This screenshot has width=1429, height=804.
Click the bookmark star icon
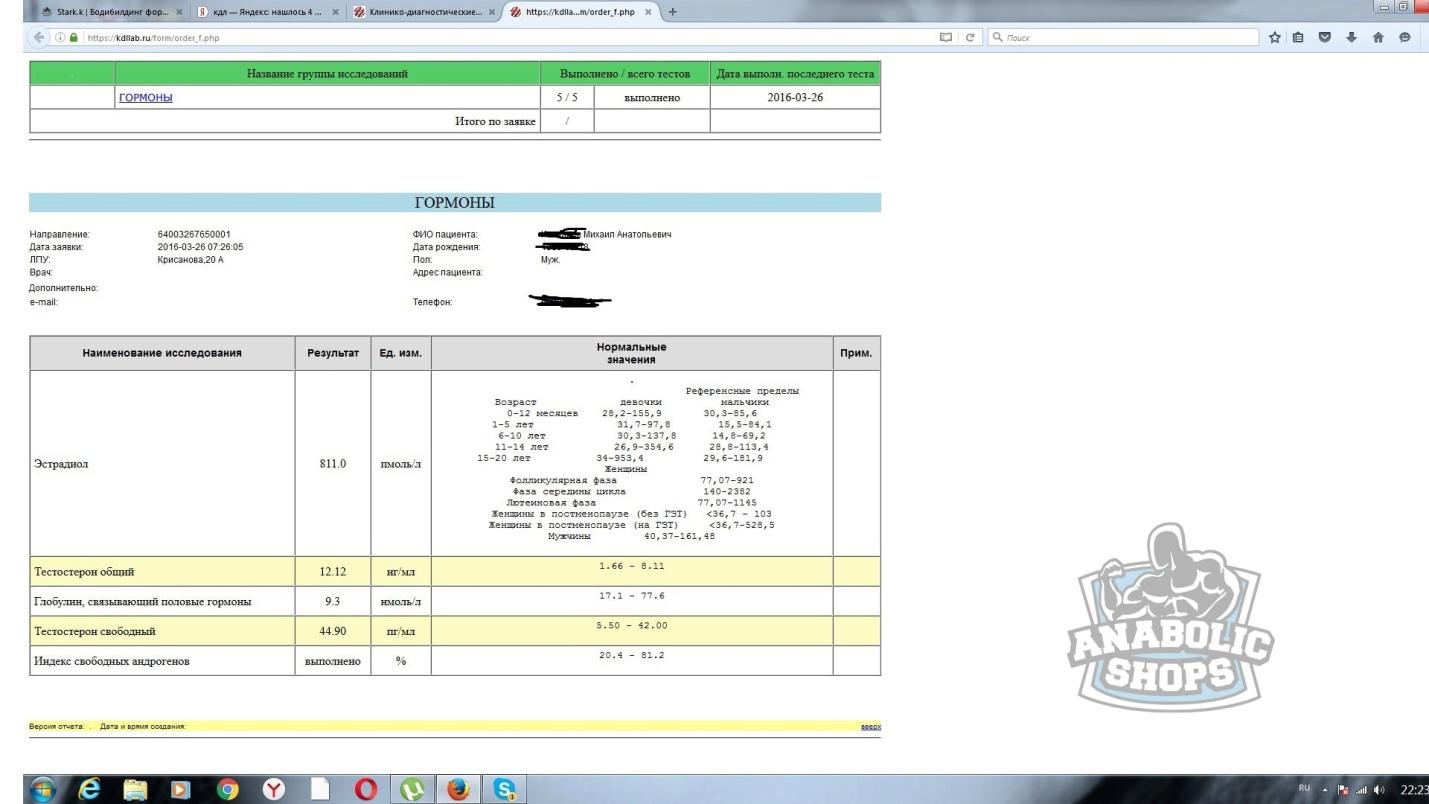[1276, 38]
